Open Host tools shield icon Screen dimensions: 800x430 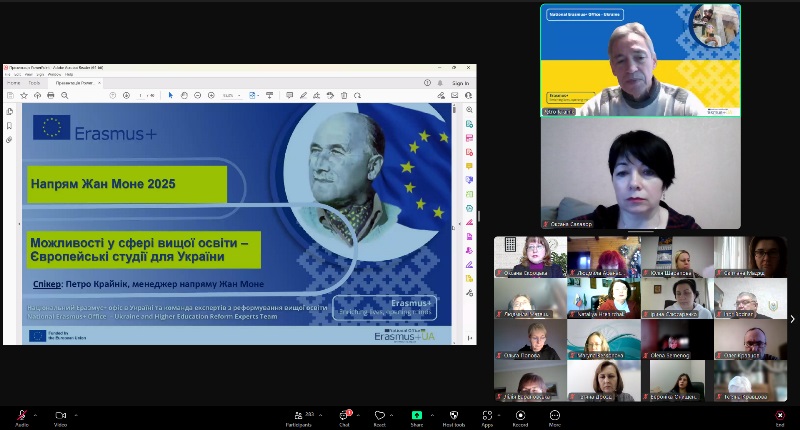[x=454, y=418]
